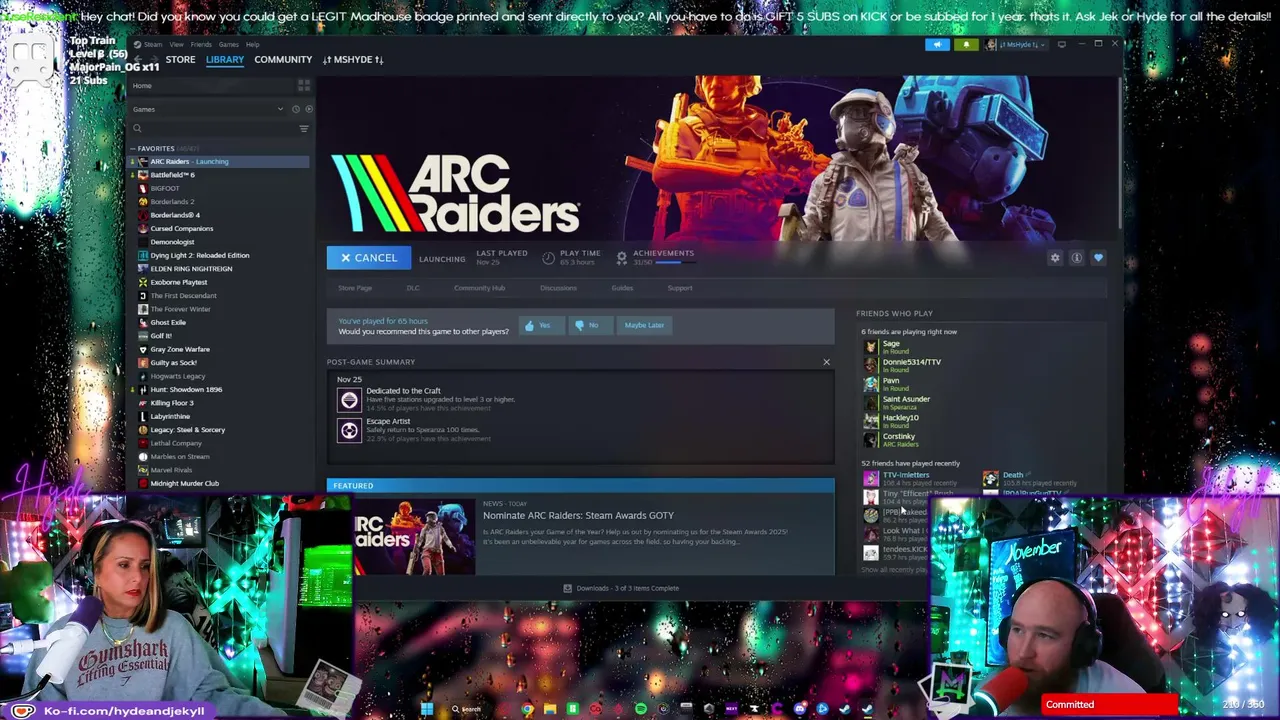Viewport: 1280px width, 720px height.
Task: Cancel the ARC Raiders launch
Action: [x=368, y=258]
